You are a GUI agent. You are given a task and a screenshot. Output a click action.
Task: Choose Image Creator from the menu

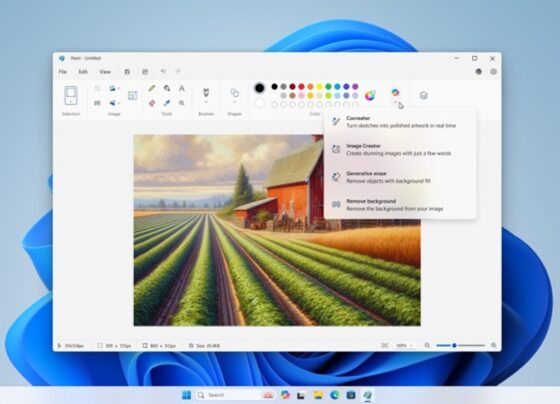[400, 150]
